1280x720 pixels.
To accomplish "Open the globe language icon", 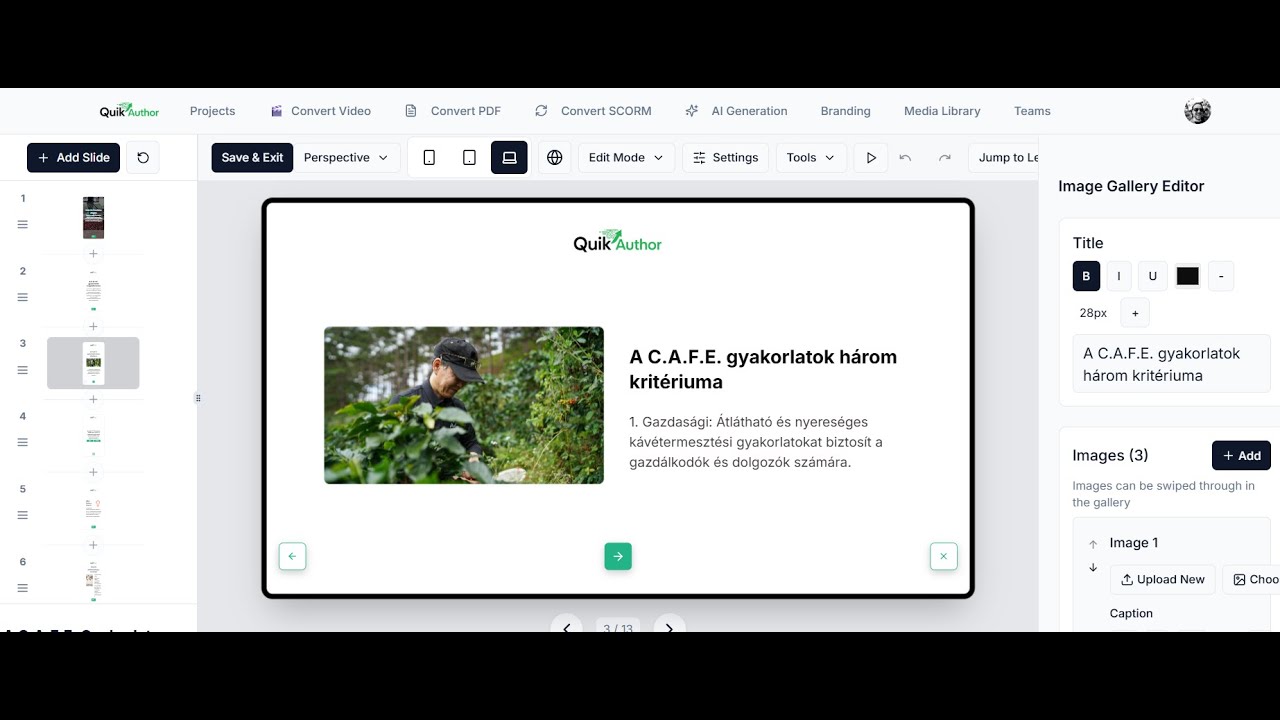I will point(555,158).
